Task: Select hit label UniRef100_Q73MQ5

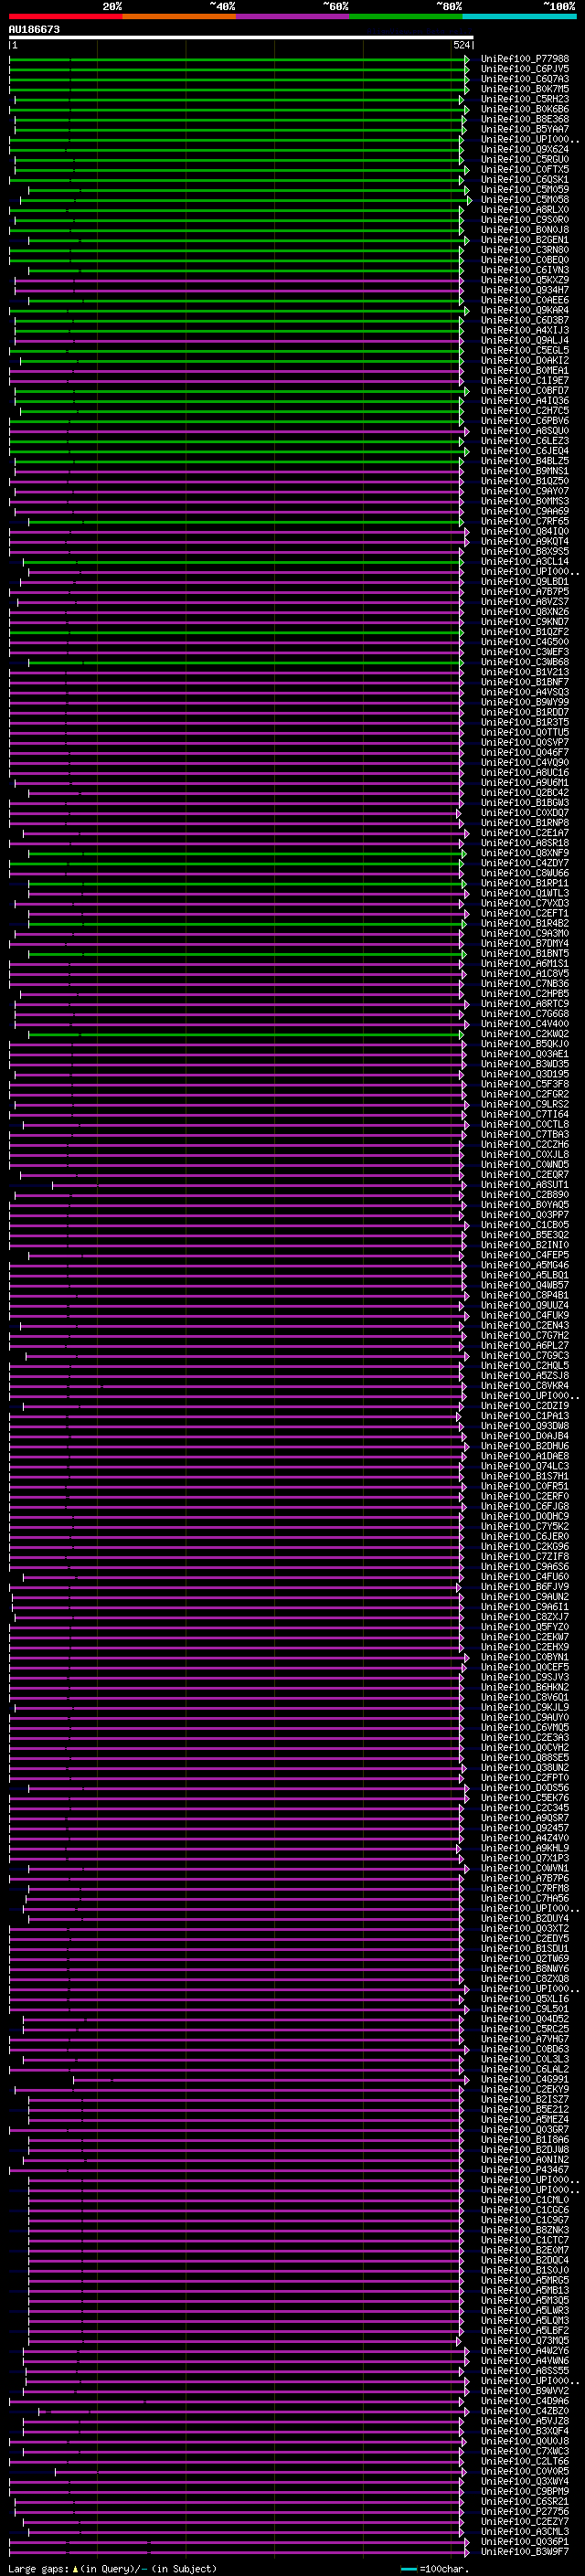Action: click(524, 2340)
